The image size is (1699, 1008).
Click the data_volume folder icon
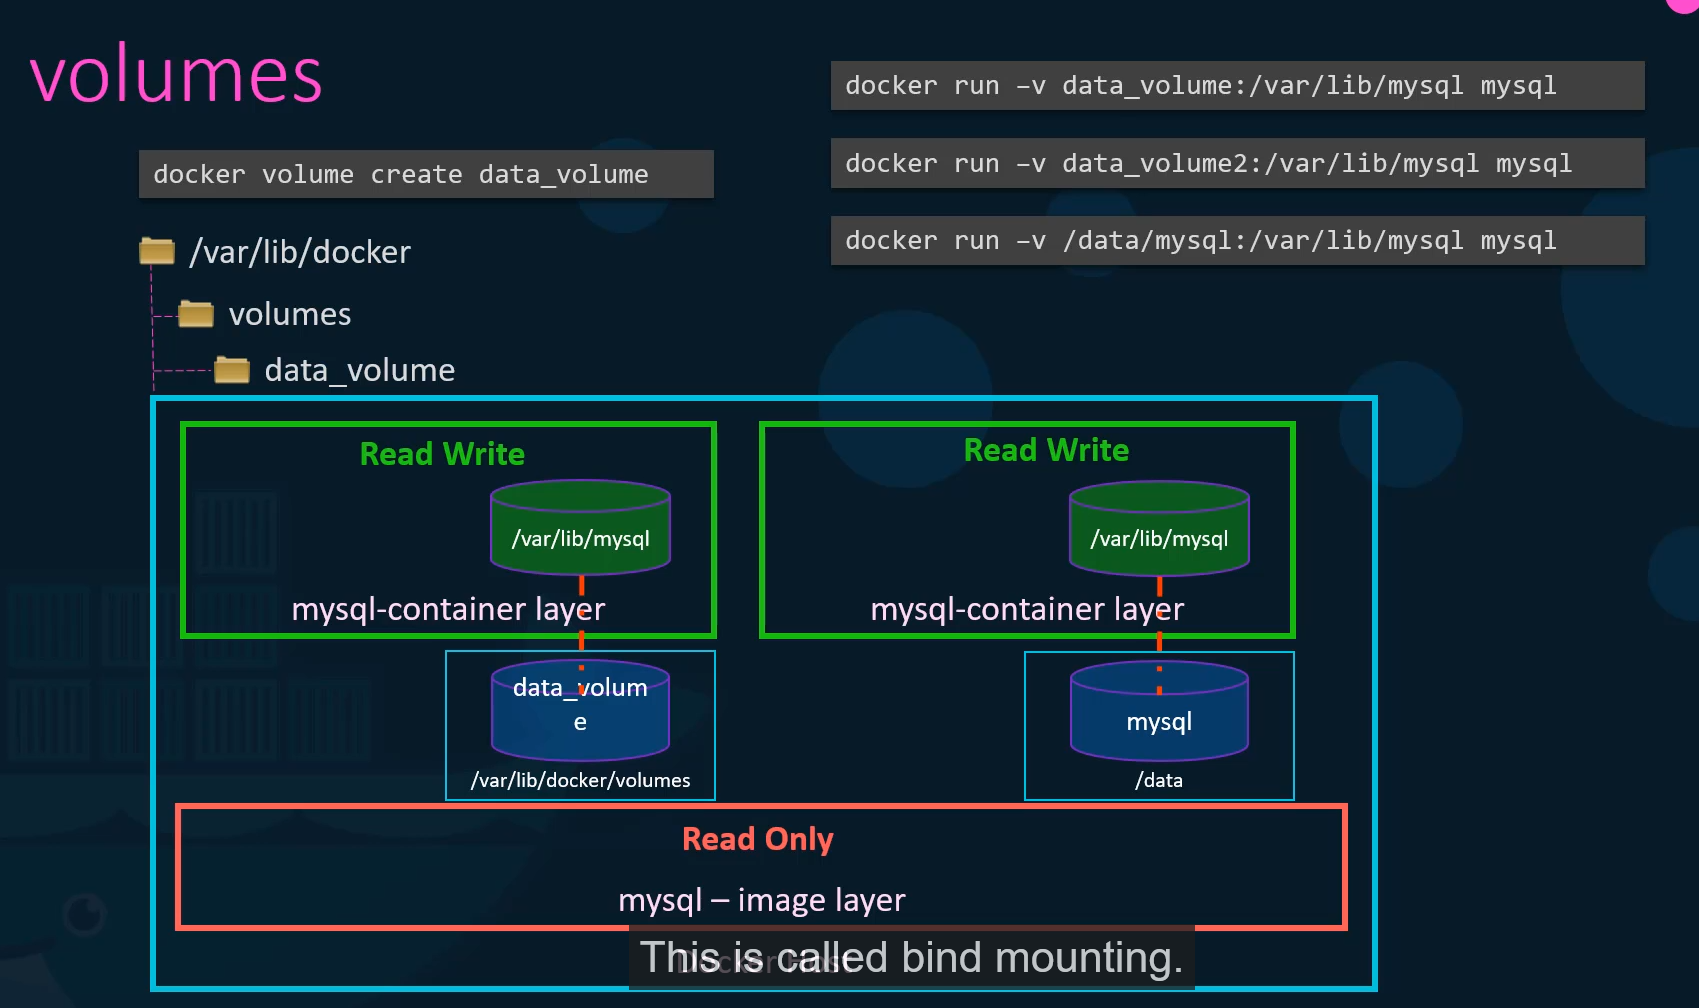(232, 370)
